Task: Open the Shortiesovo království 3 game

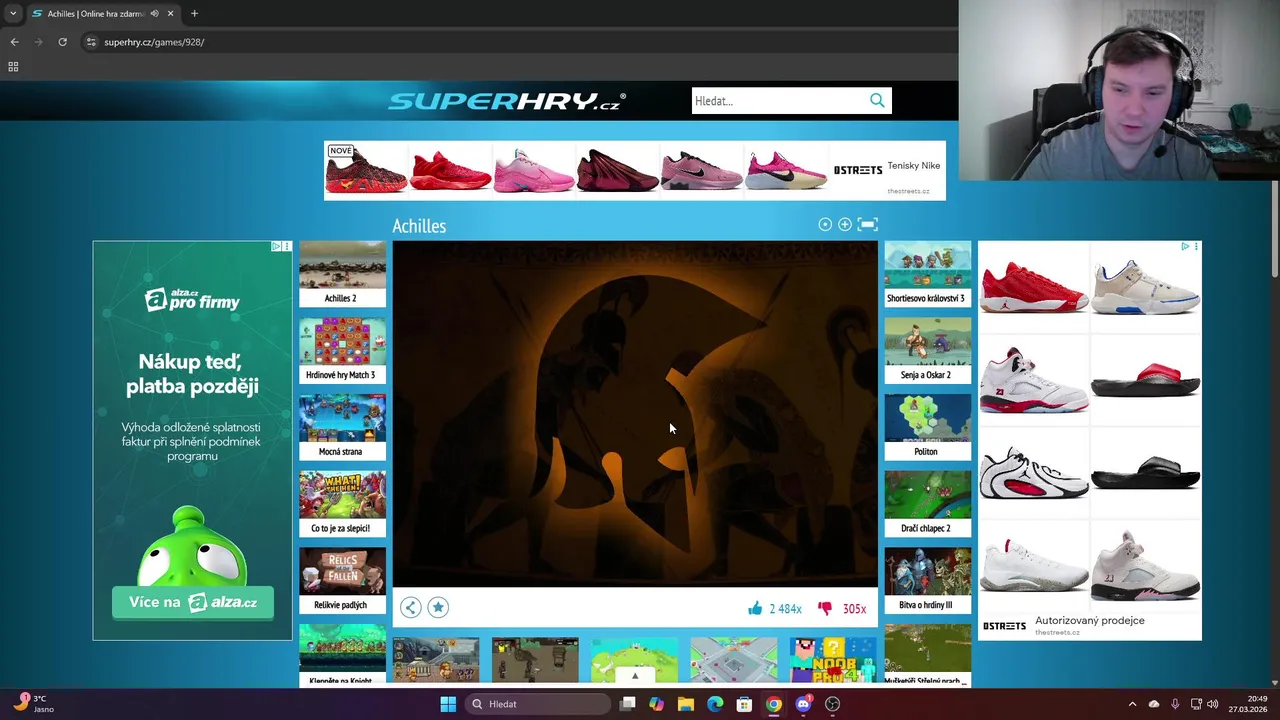Action: (927, 274)
